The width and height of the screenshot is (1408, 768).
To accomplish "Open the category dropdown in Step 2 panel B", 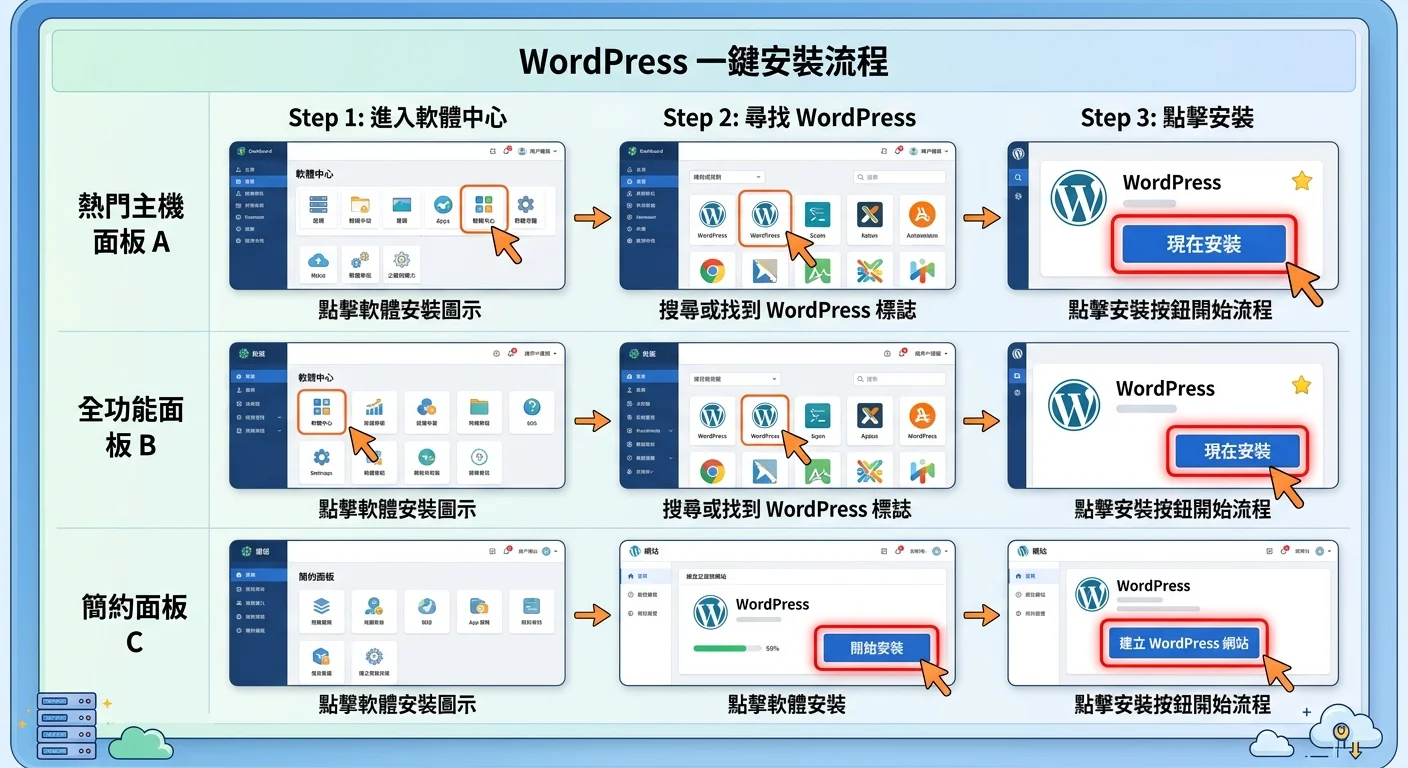I will (735, 379).
